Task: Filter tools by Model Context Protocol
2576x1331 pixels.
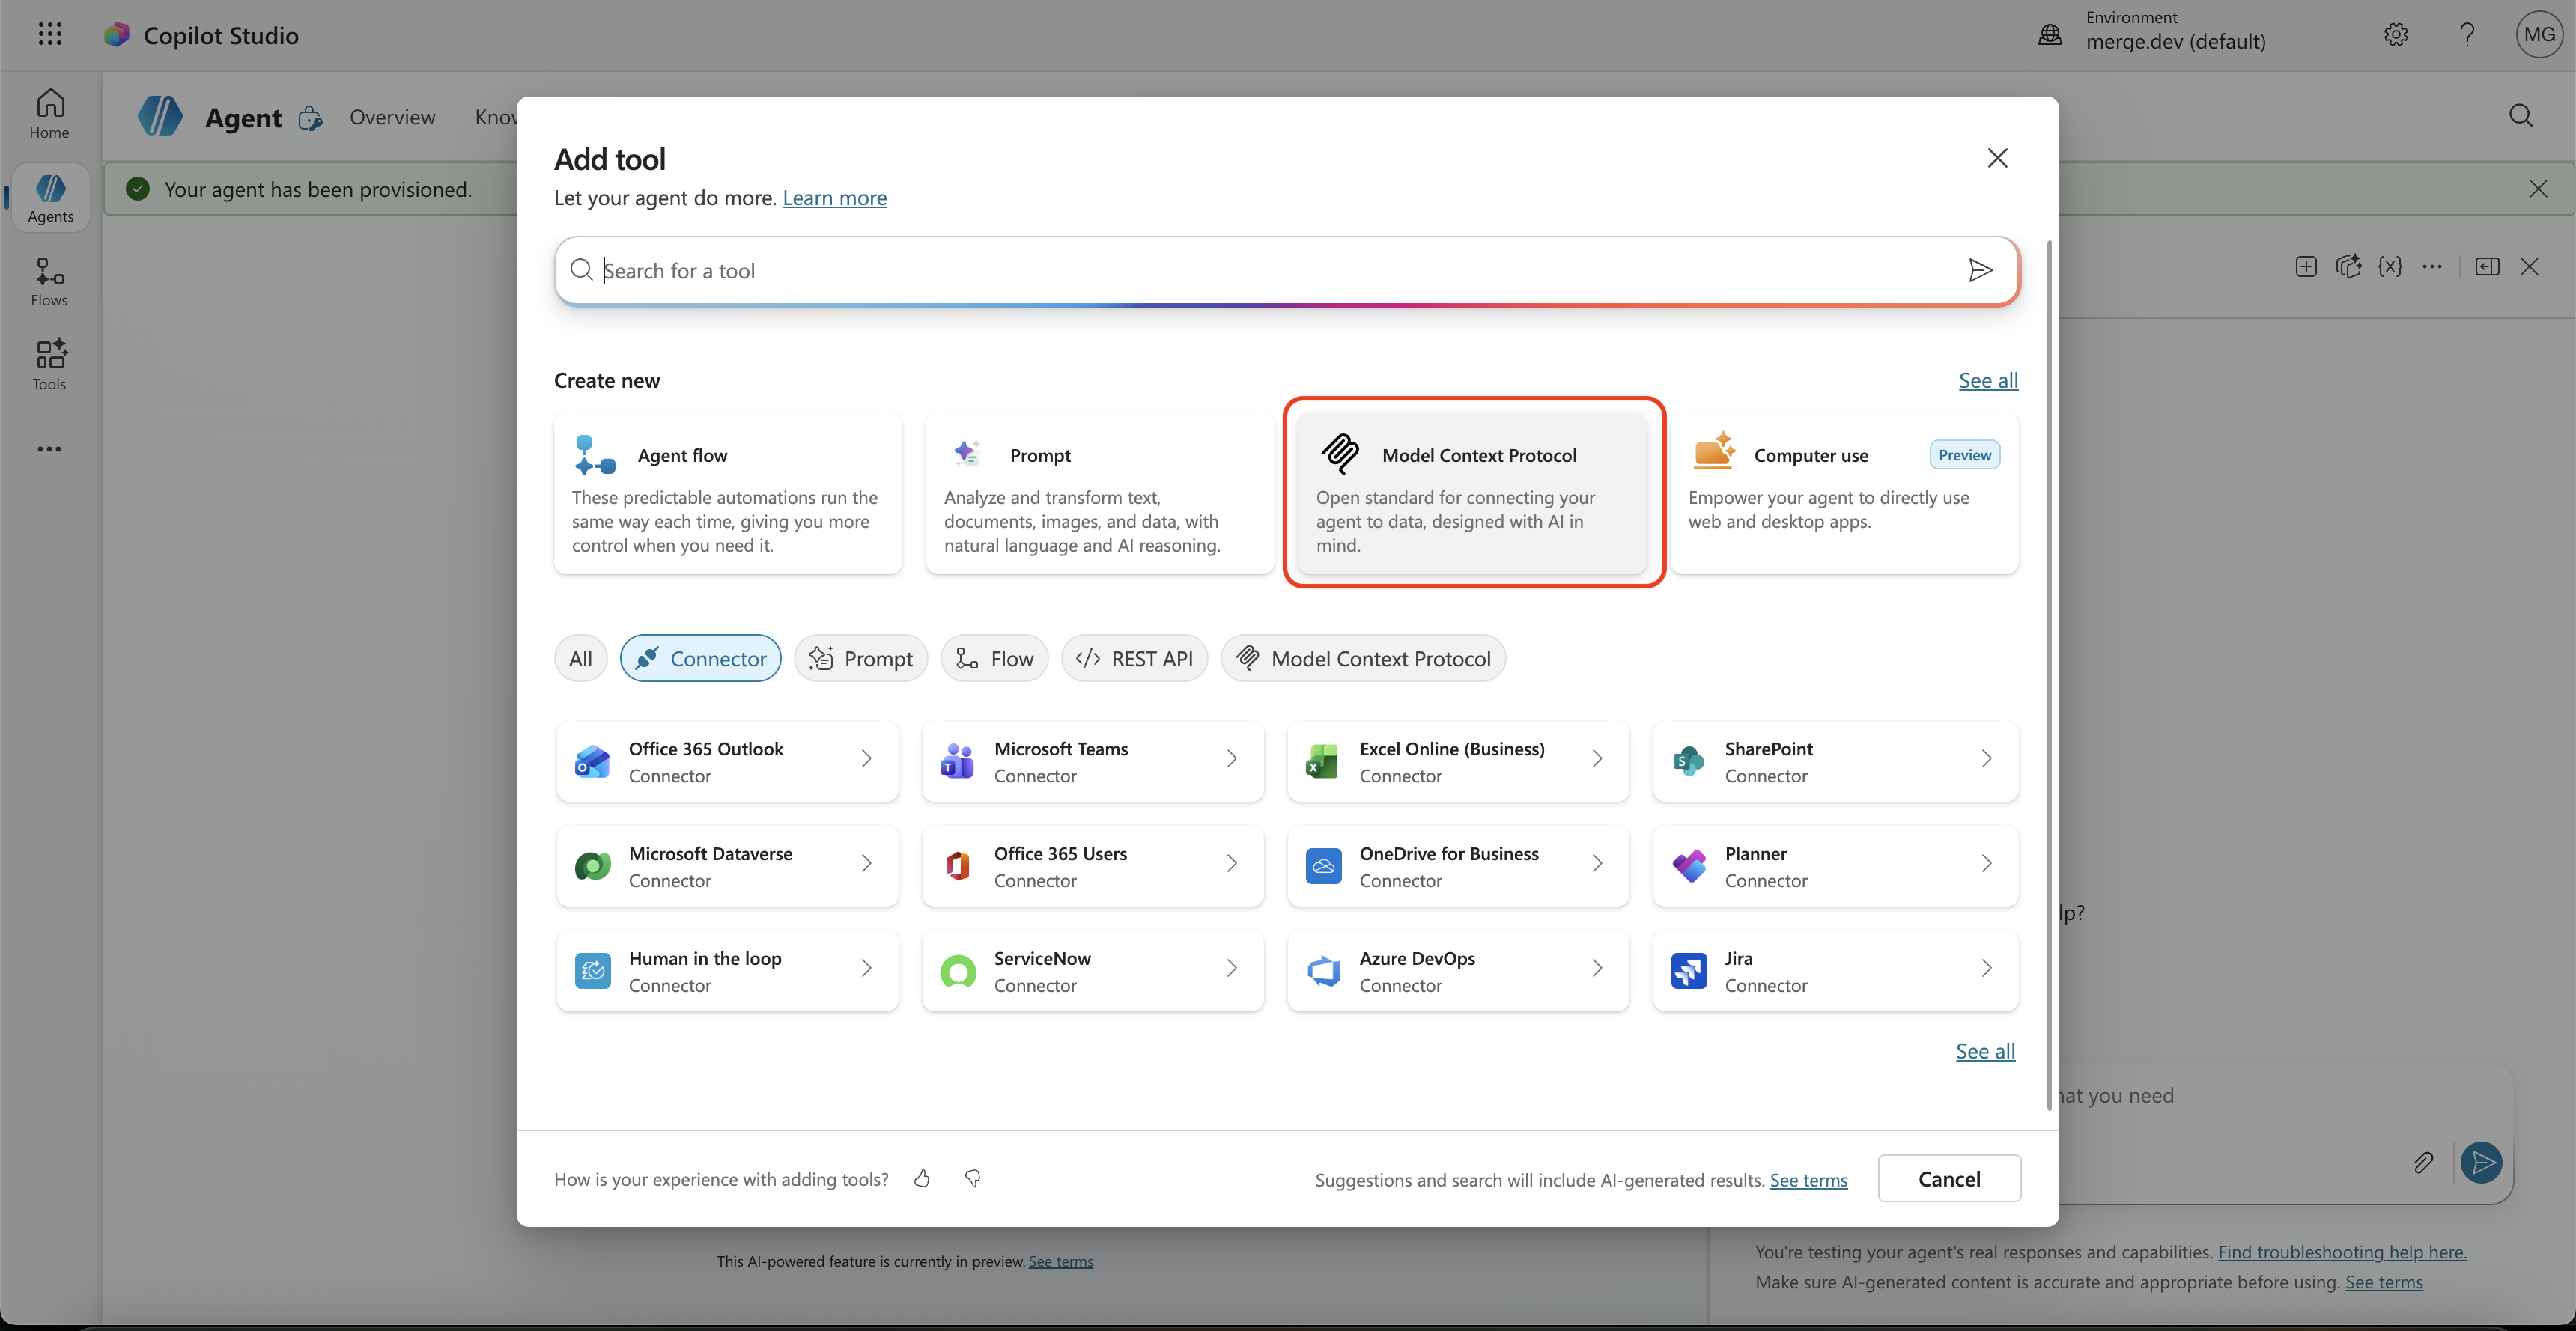Action: (x=1364, y=658)
